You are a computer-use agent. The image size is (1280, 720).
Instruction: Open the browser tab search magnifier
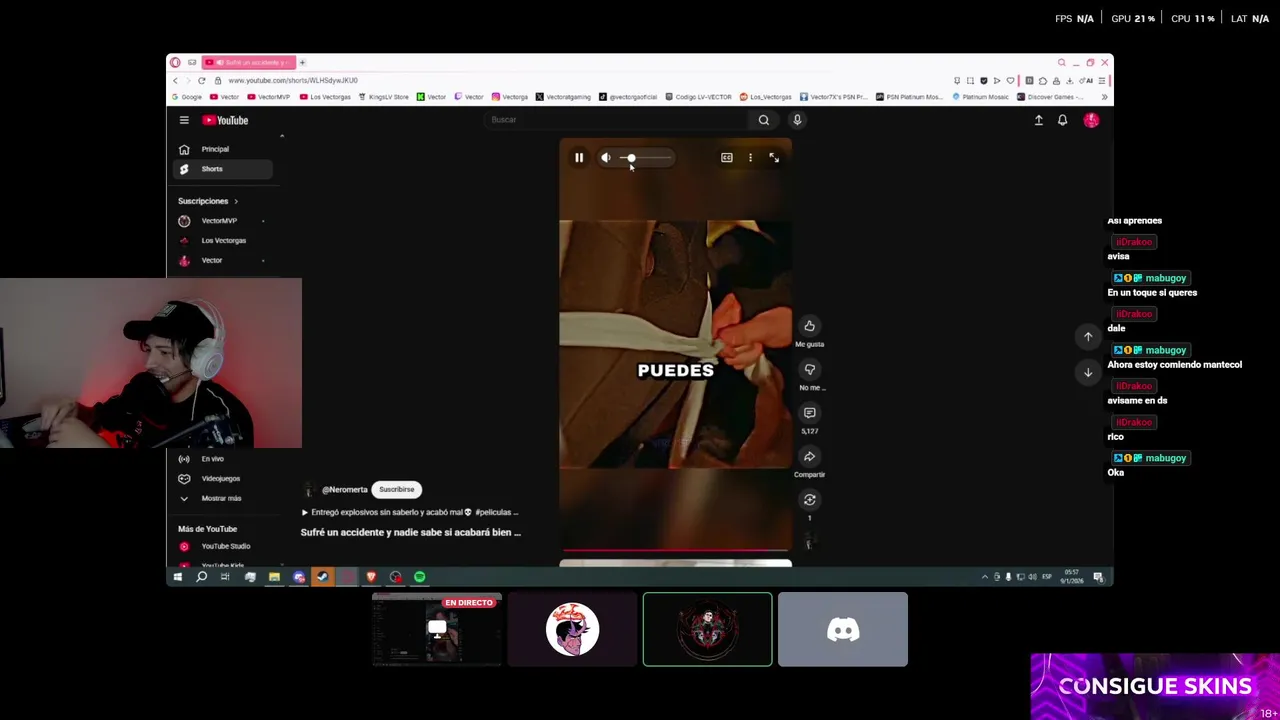click(1062, 62)
